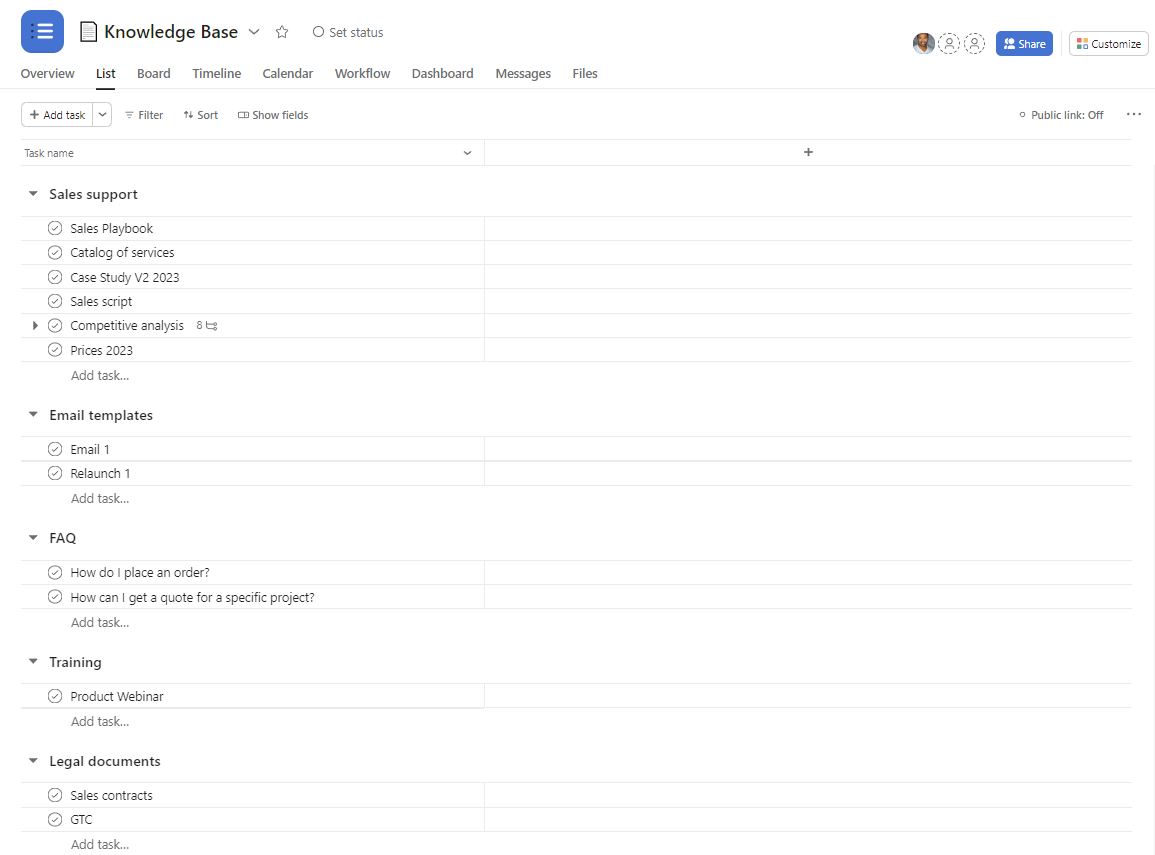The height and width of the screenshot is (855, 1155).
Task: Switch to the Board tab
Action: pyautogui.click(x=153, y=74)
